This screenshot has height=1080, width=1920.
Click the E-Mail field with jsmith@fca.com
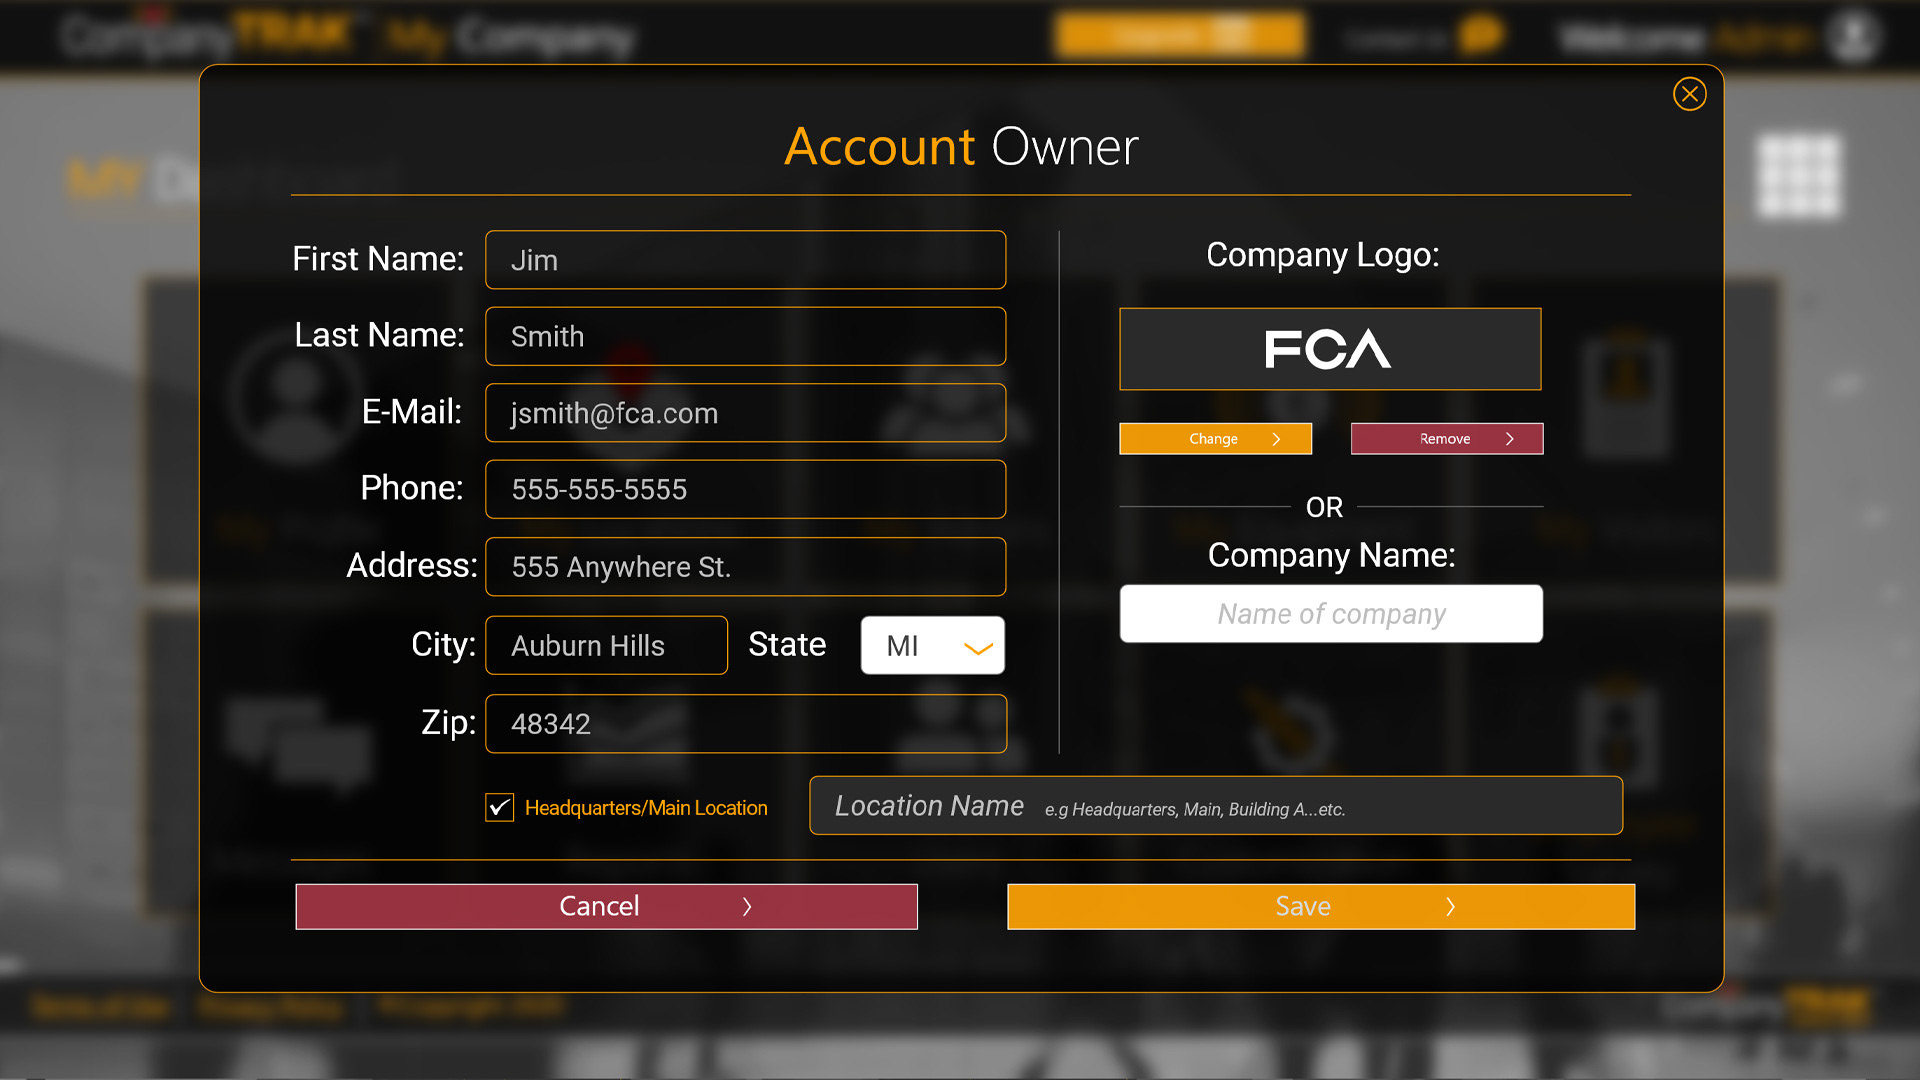click(x=745, y=413)
